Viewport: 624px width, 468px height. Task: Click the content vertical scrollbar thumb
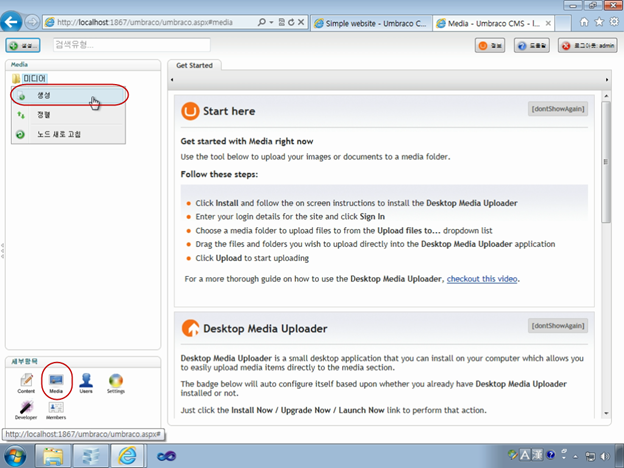606,162
